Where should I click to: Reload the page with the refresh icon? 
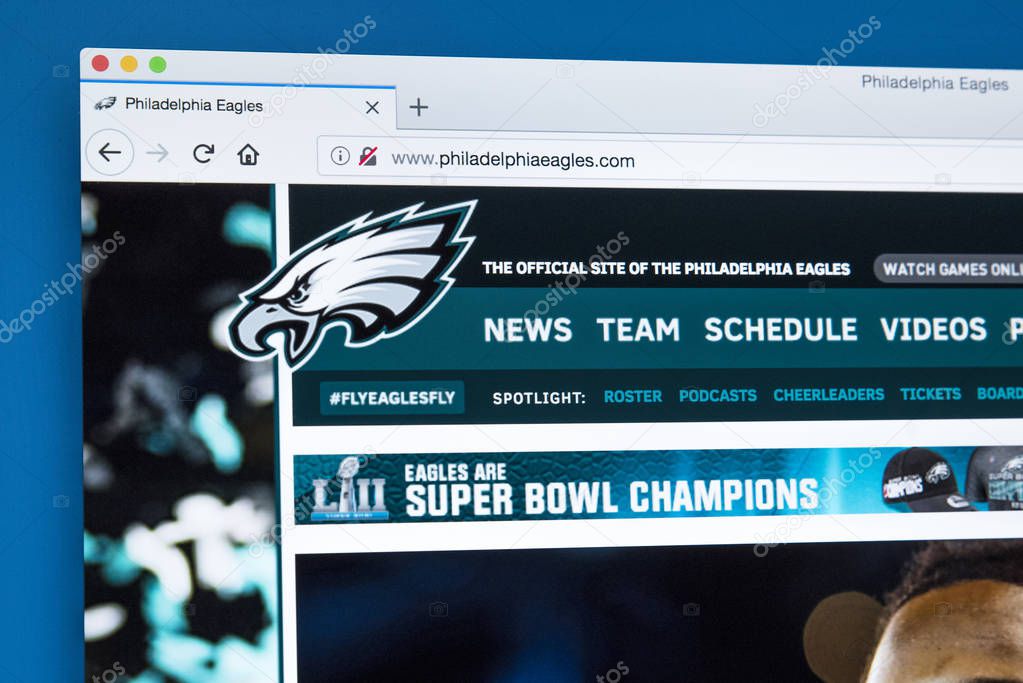pyautogui.click(x=204, y=153)
